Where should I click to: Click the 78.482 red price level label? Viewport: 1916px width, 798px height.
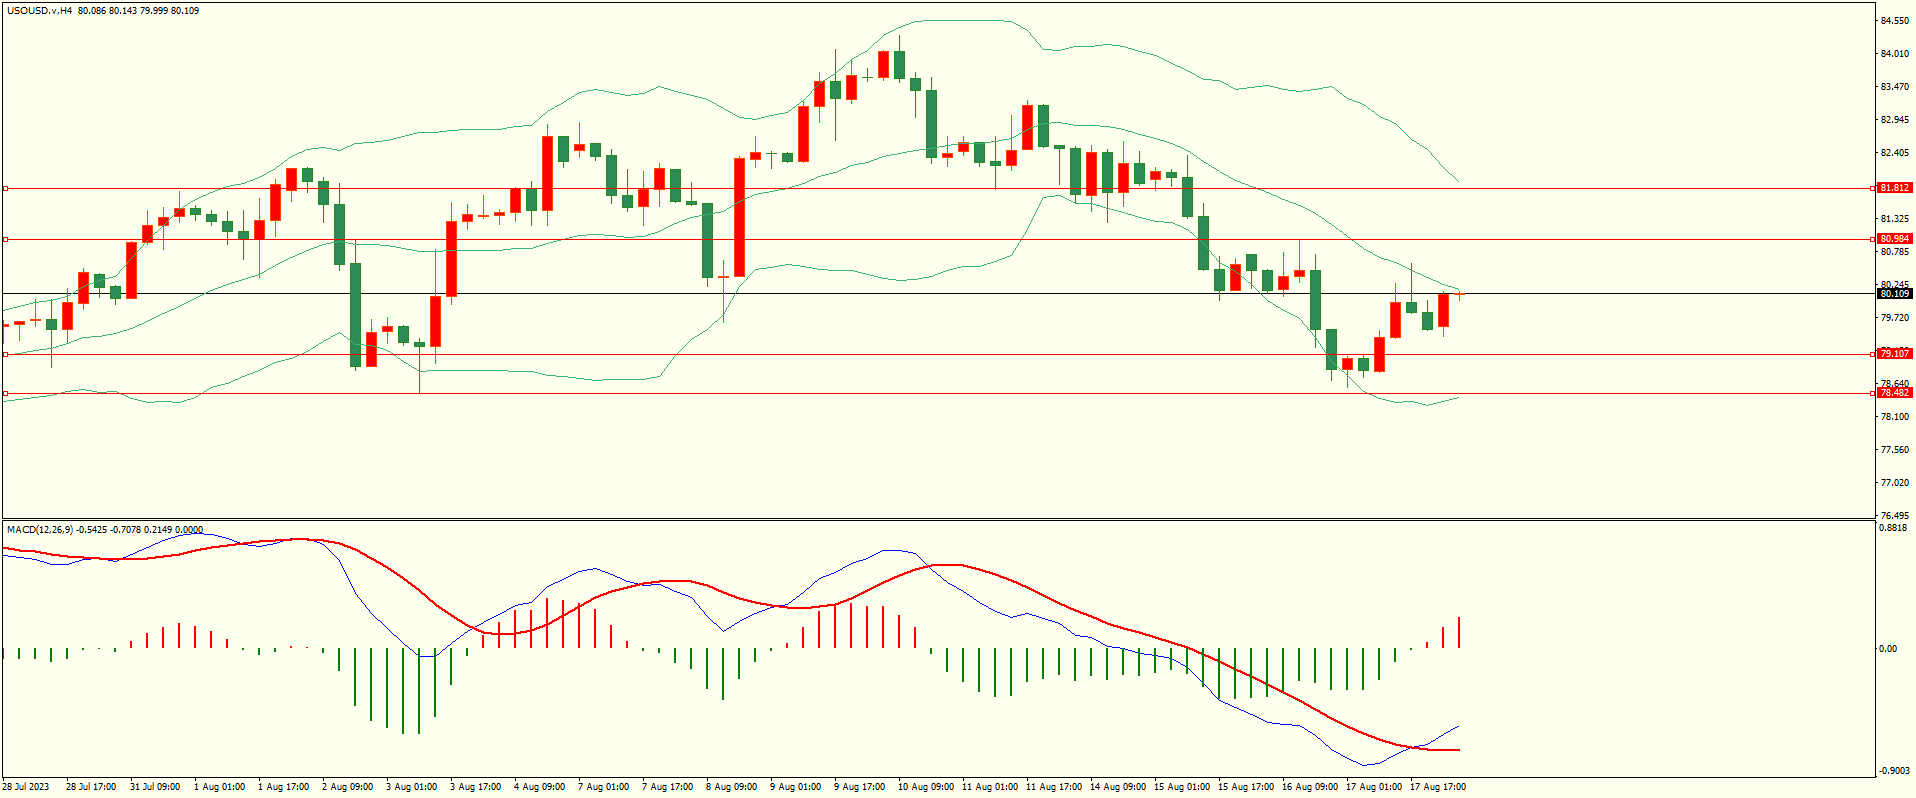pos(1894,393)
